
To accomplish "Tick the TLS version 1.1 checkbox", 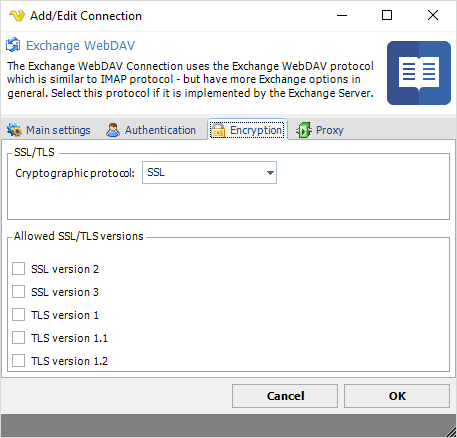I will (18, 338).
